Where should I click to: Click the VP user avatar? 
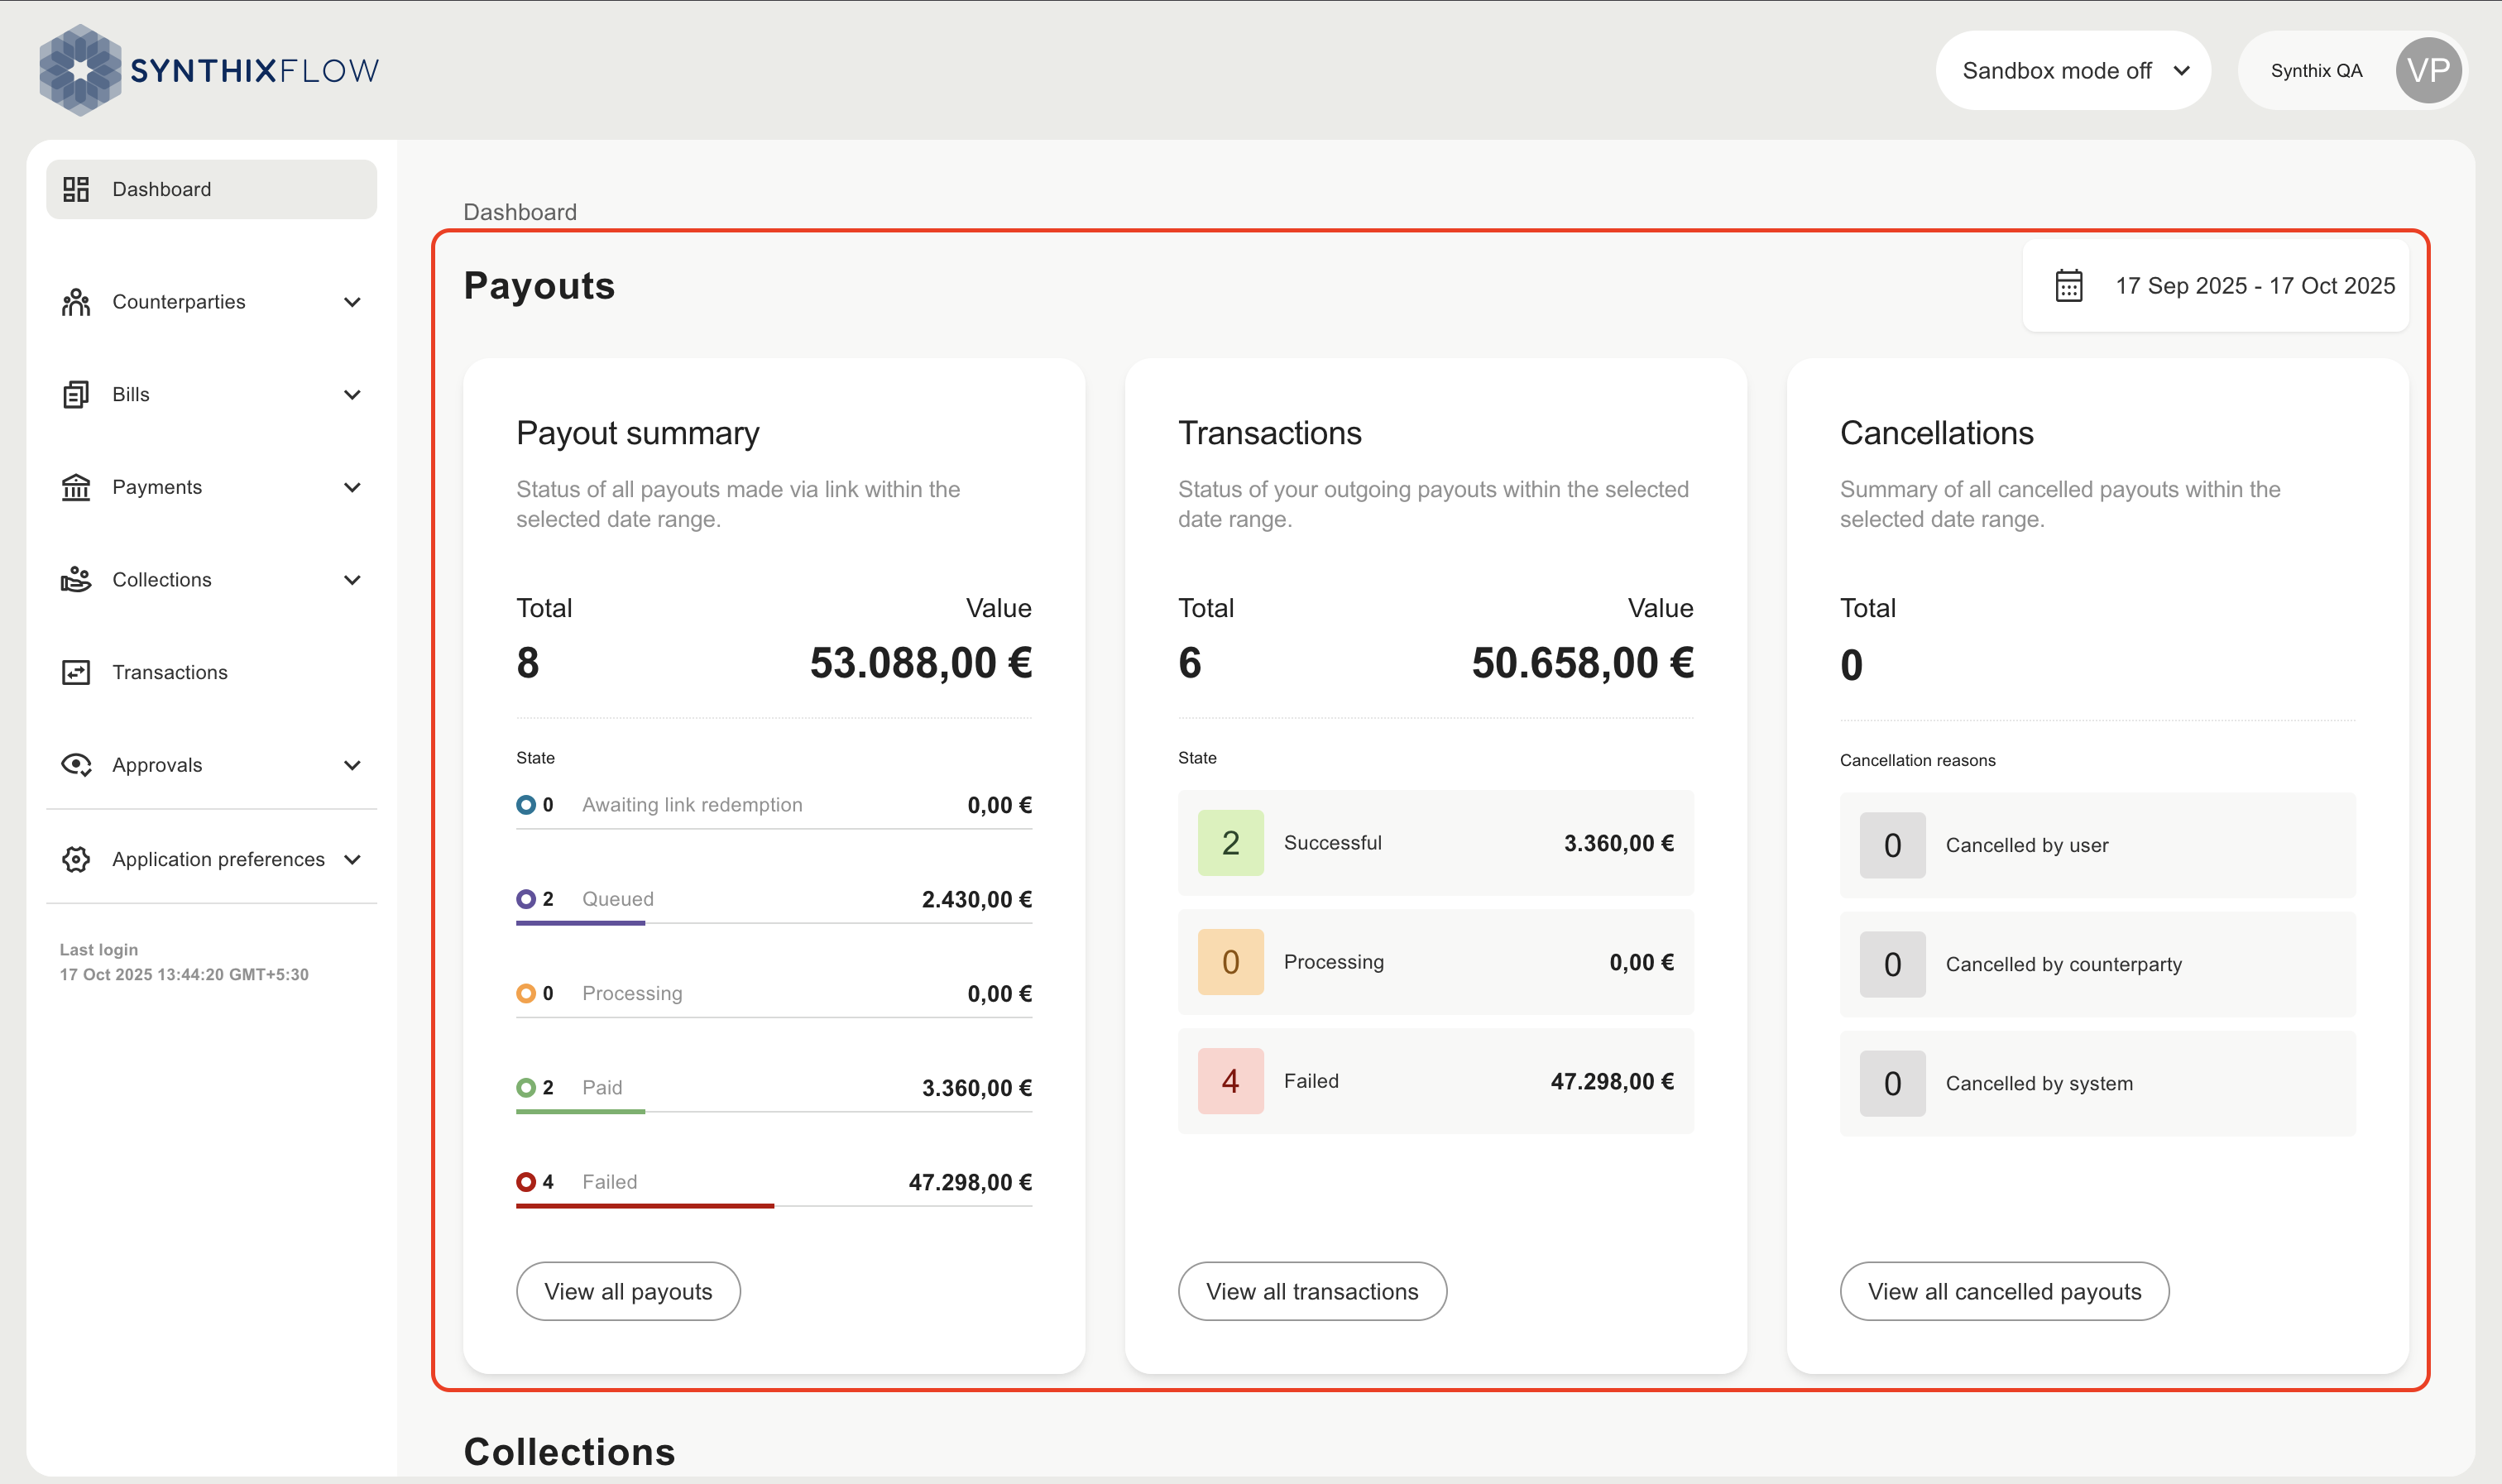click(2429, 70)
